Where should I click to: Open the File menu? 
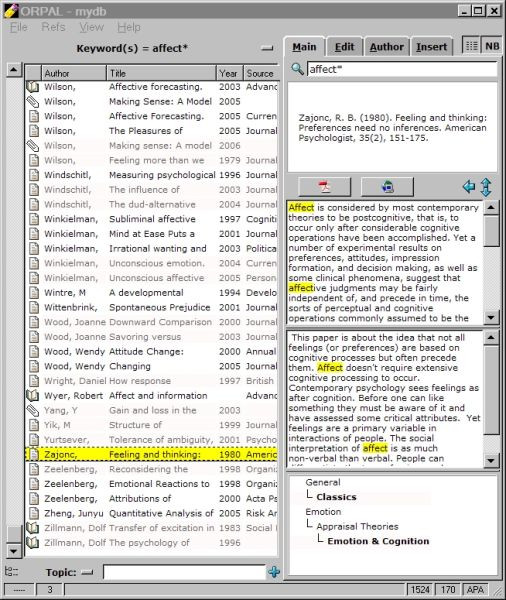pyautogui.click(x=18, y=27)
